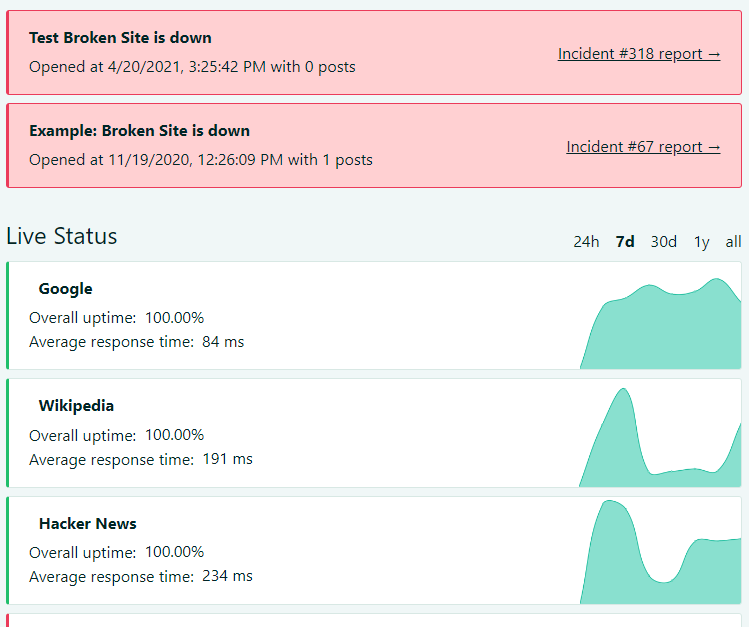Click the Live Status heading
This screenshot has height=627, width=749.
click(x=62, y=236)
